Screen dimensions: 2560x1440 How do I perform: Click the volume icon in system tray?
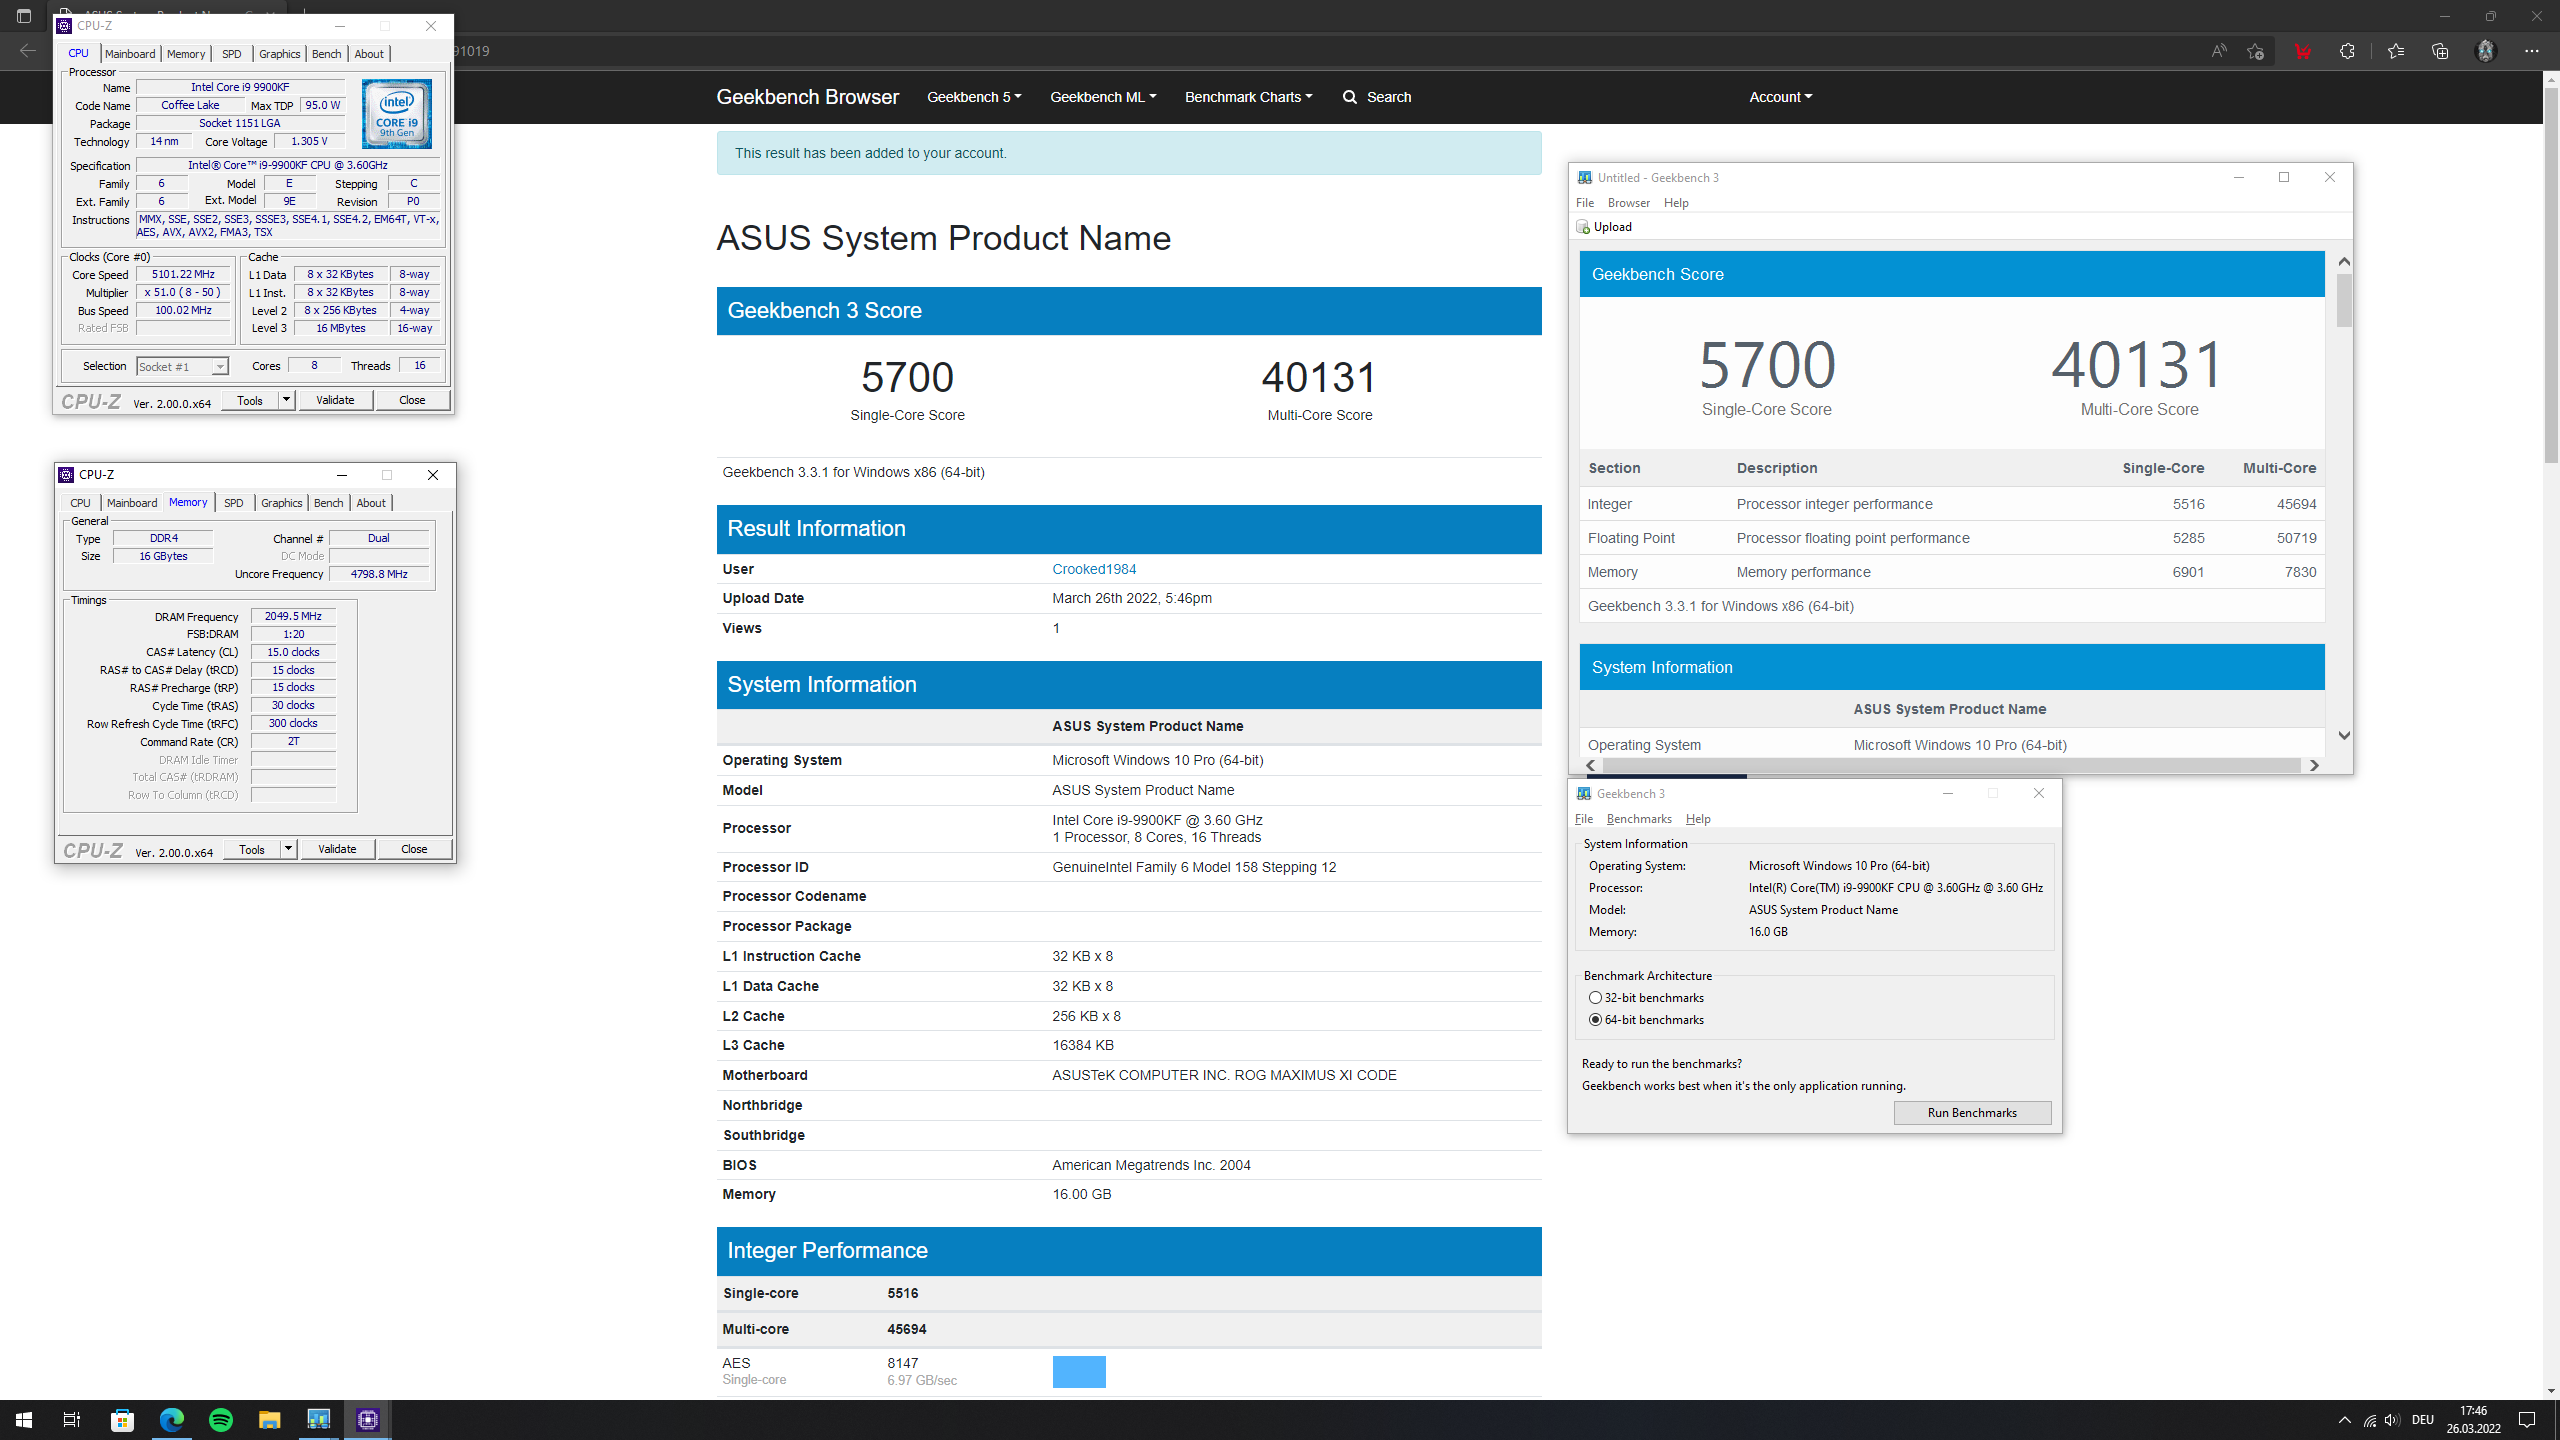pos(2391,1420)
